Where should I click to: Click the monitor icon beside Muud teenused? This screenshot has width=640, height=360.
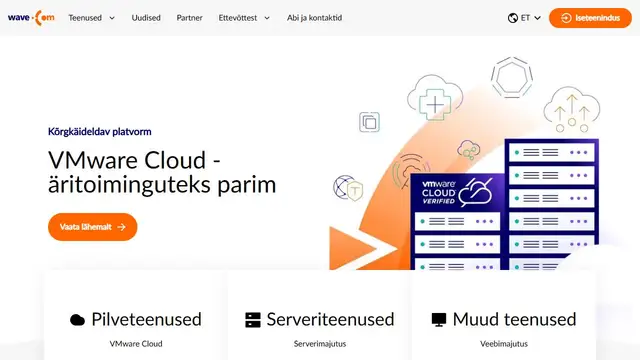[439, 320]
